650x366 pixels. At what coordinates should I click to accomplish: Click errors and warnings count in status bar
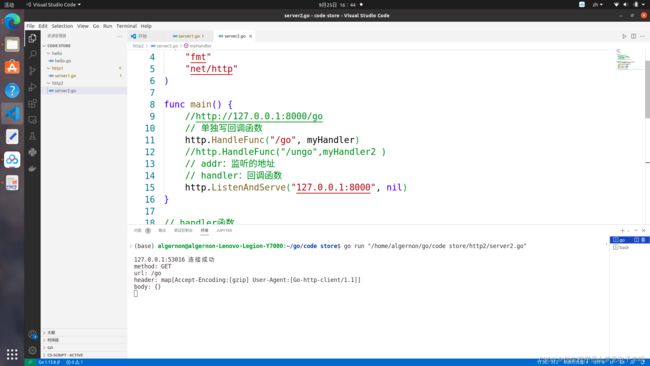[x=75, y=362]
